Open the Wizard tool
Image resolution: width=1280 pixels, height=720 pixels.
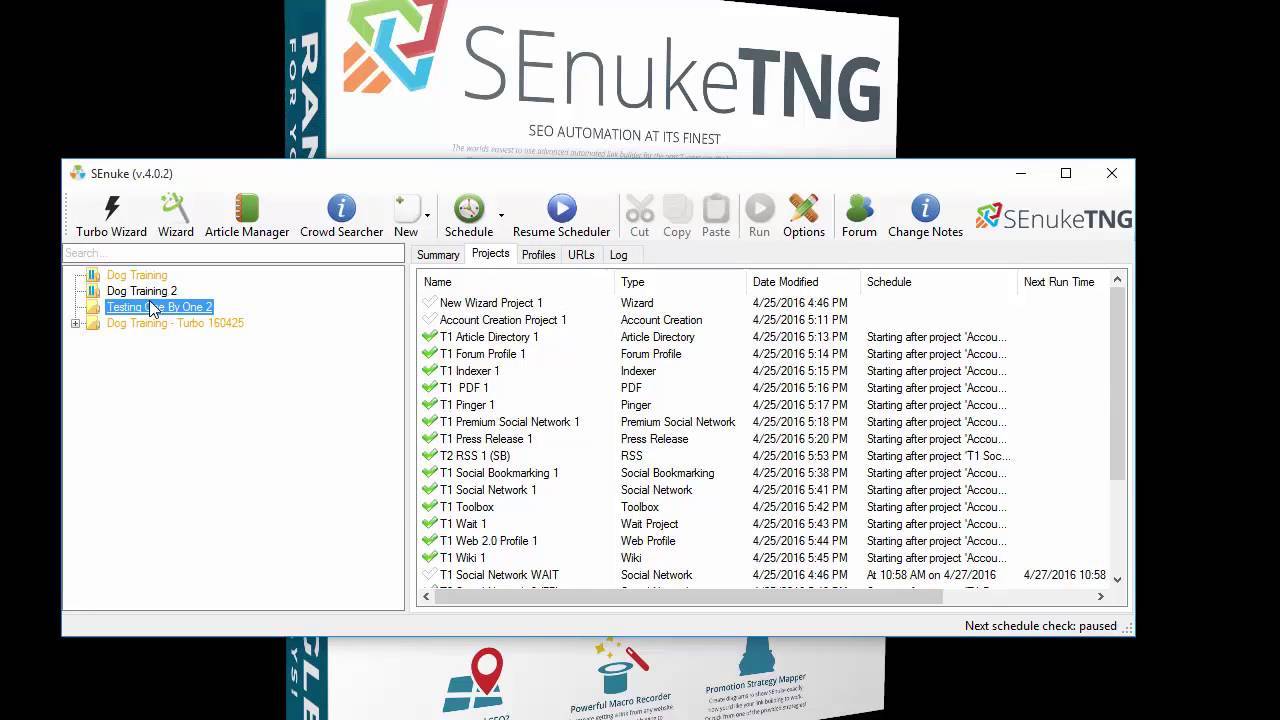[175, 216]
